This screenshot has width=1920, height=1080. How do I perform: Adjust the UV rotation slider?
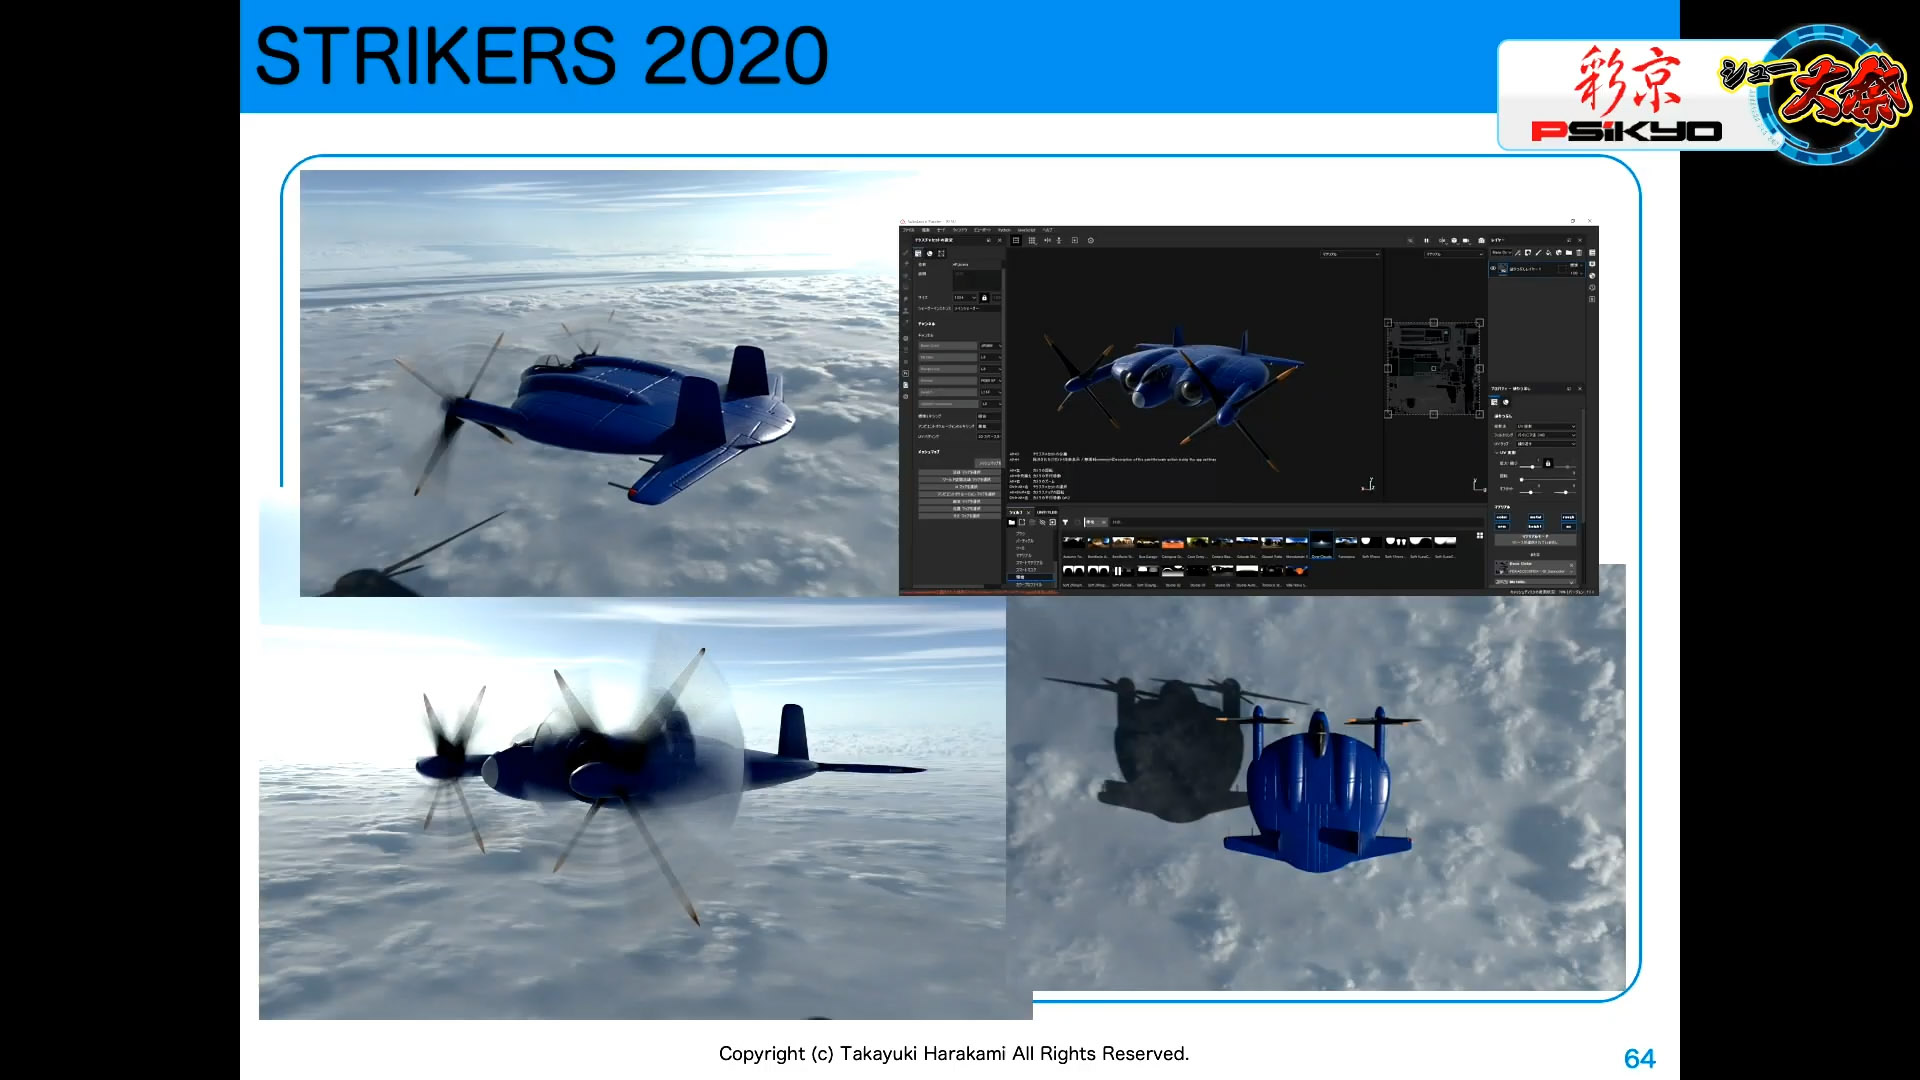(1521, 480)
